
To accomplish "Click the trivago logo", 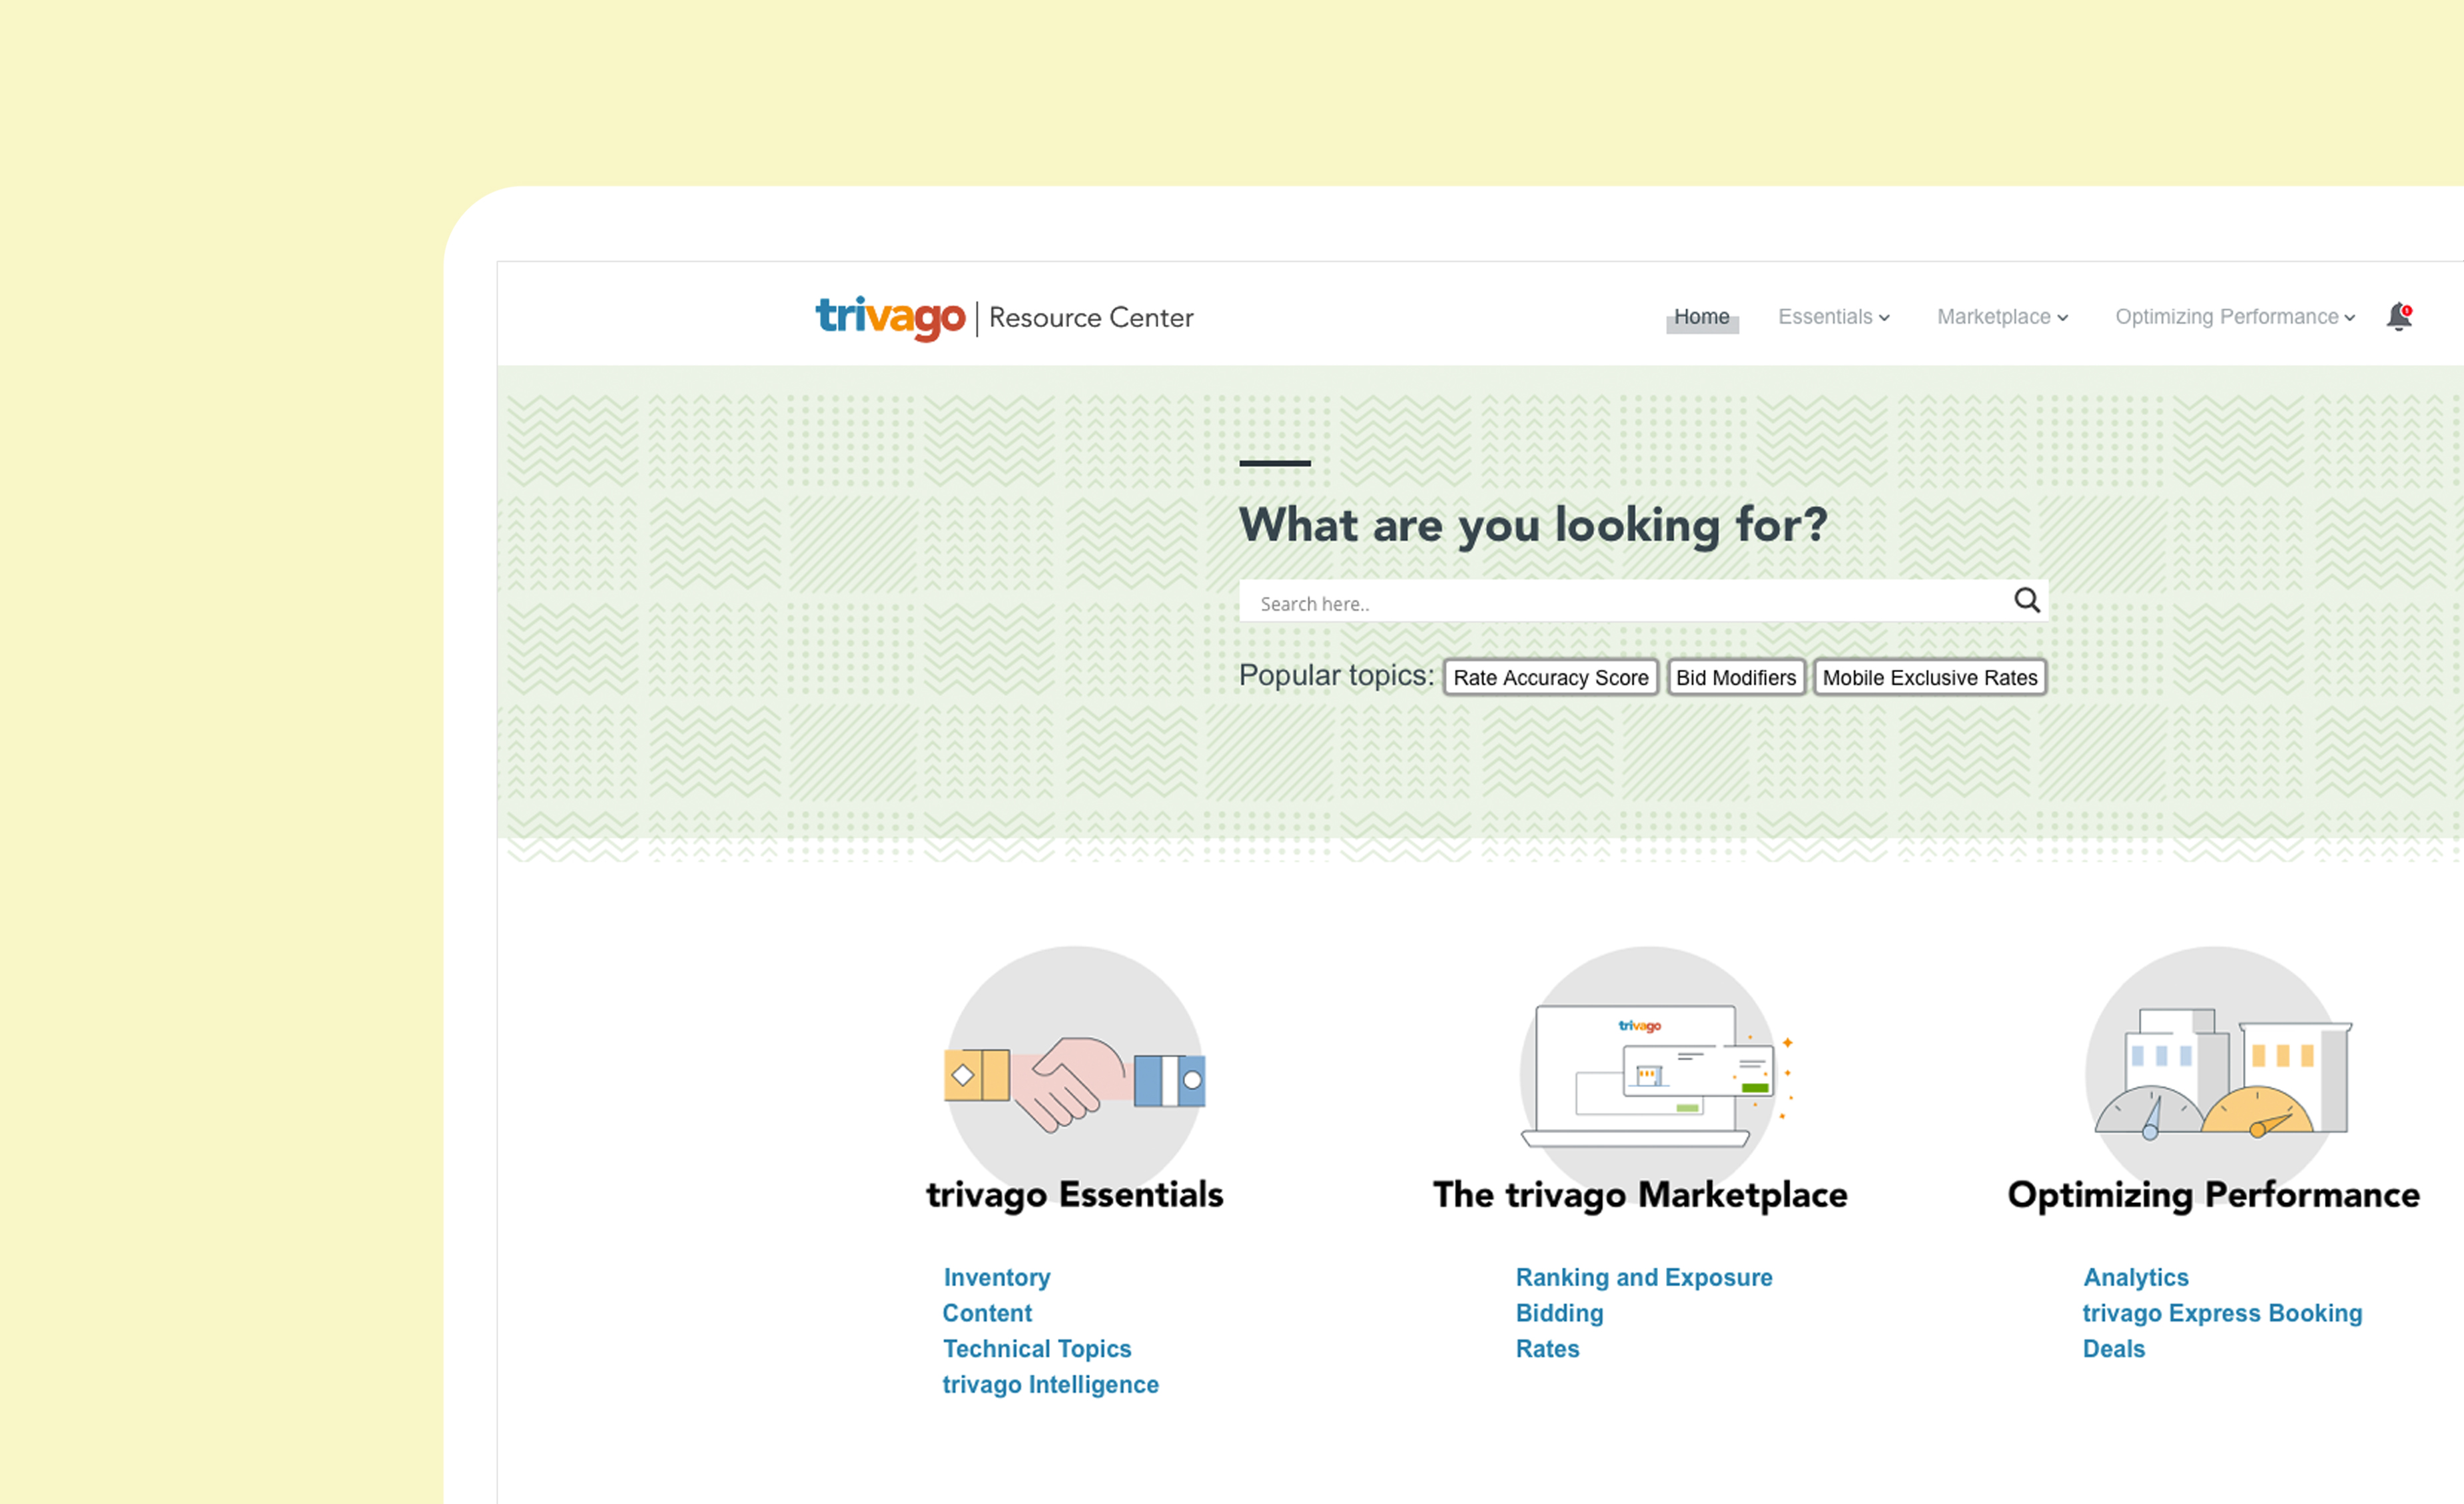I will 890,318.
